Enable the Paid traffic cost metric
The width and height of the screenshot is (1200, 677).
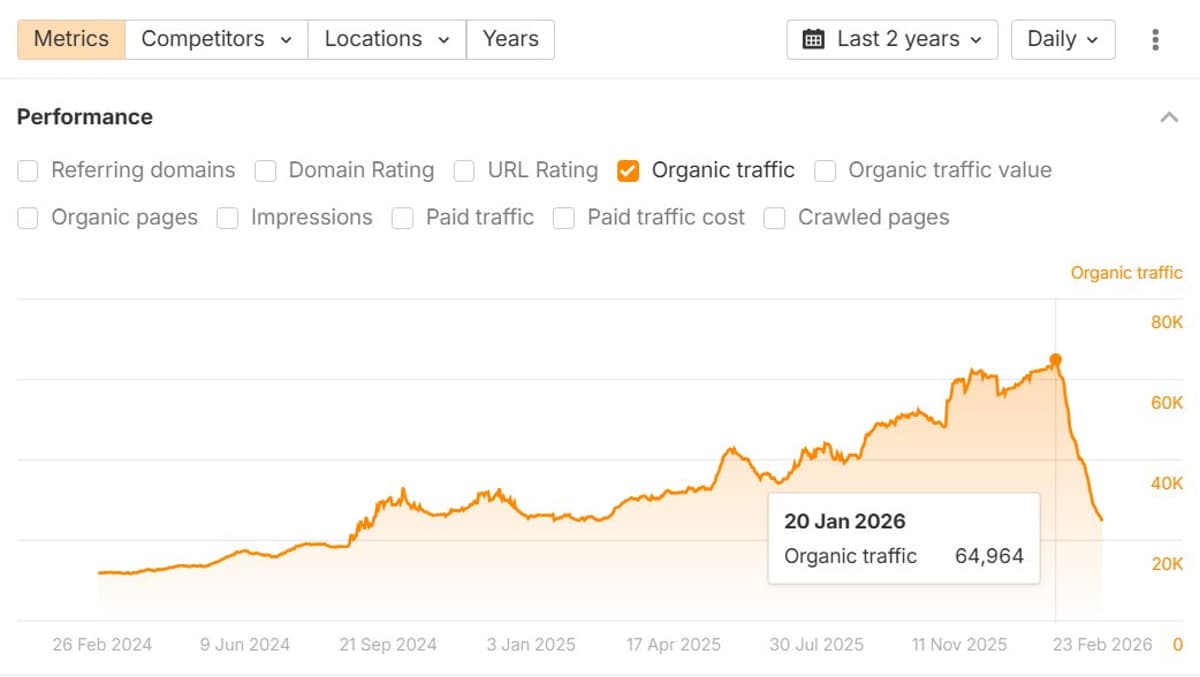click(564, 218)
